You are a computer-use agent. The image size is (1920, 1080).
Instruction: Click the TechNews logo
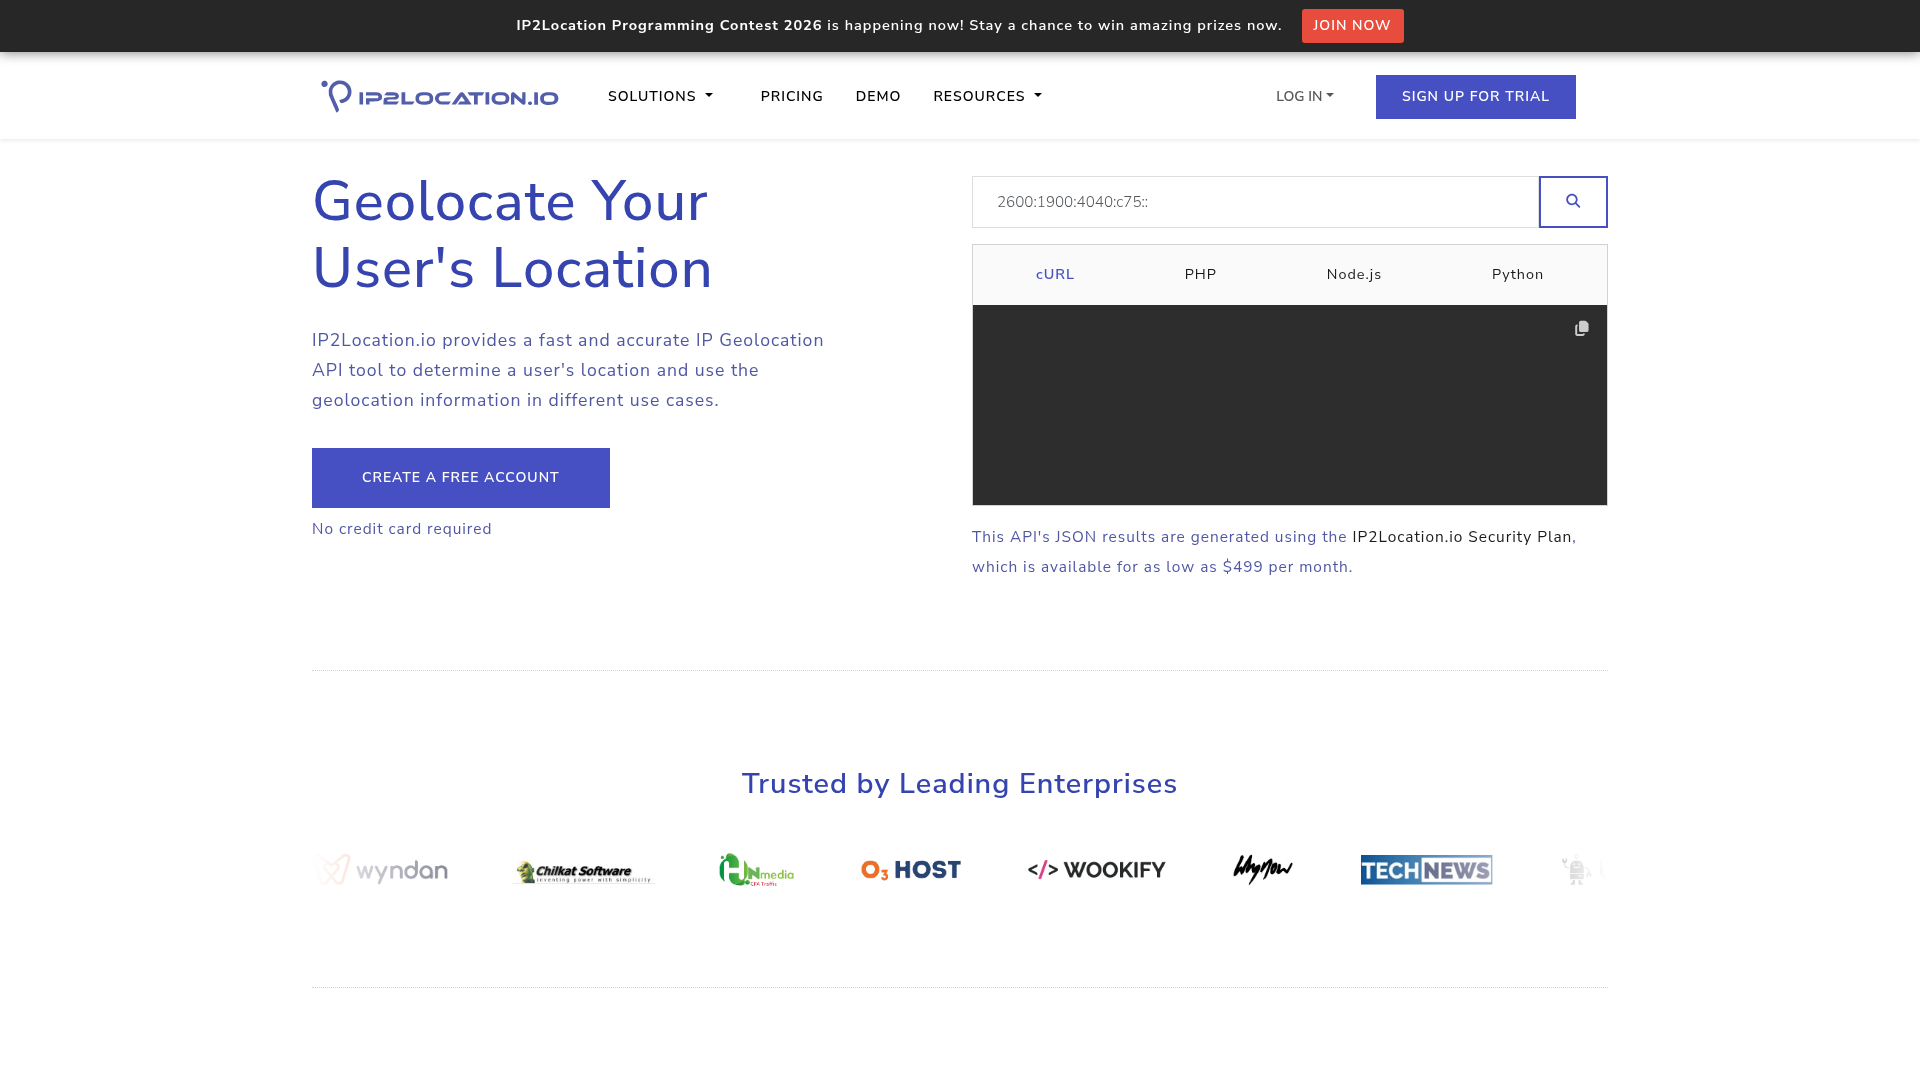coord(1427,870)
